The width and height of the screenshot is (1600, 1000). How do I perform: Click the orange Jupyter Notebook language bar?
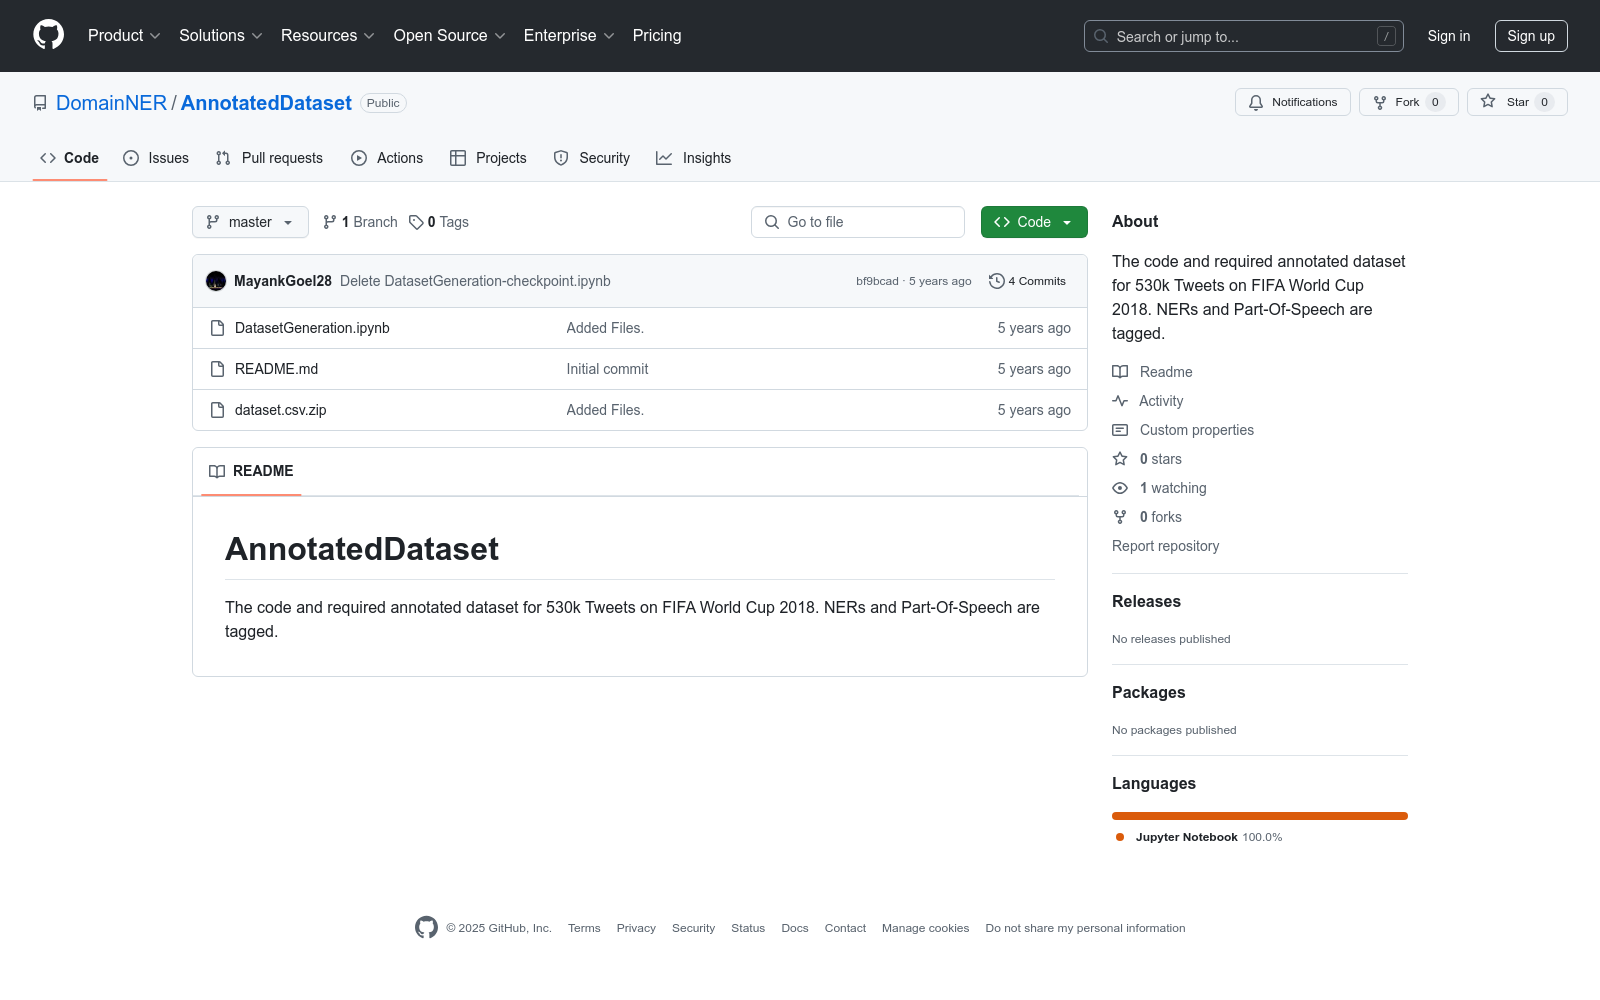1260,816
